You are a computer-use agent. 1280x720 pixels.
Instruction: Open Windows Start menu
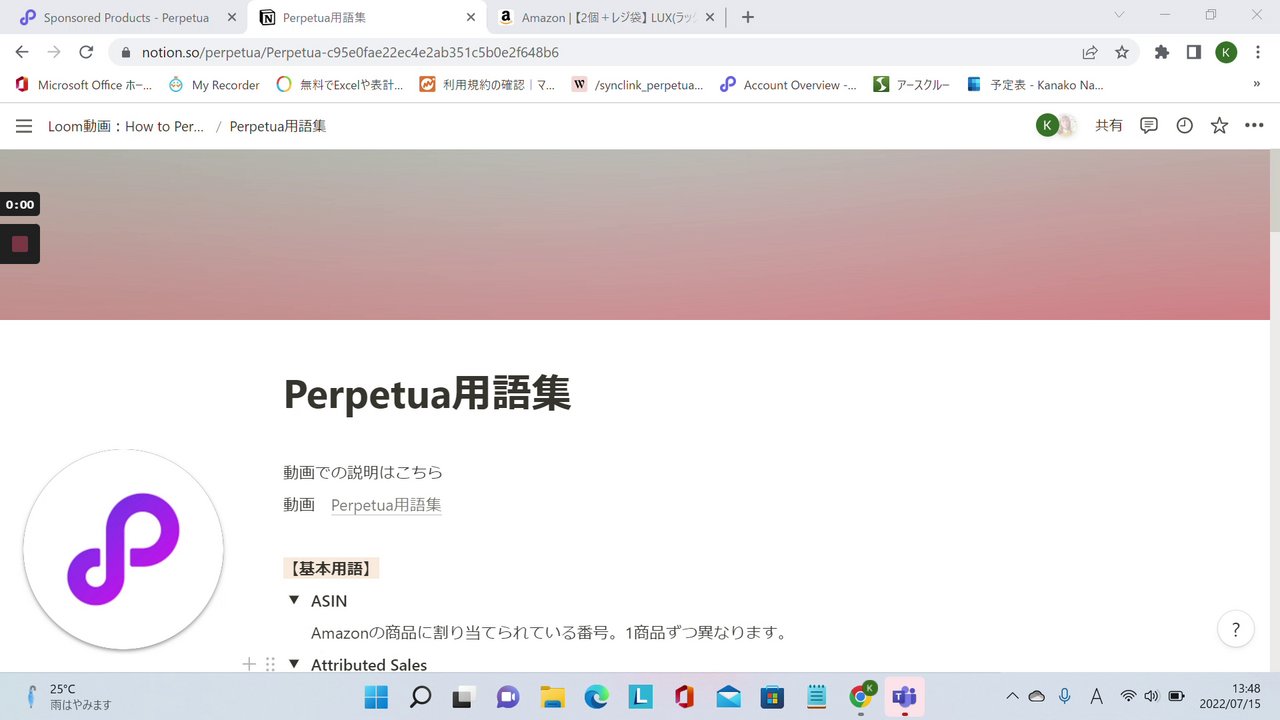click(376, 697)
